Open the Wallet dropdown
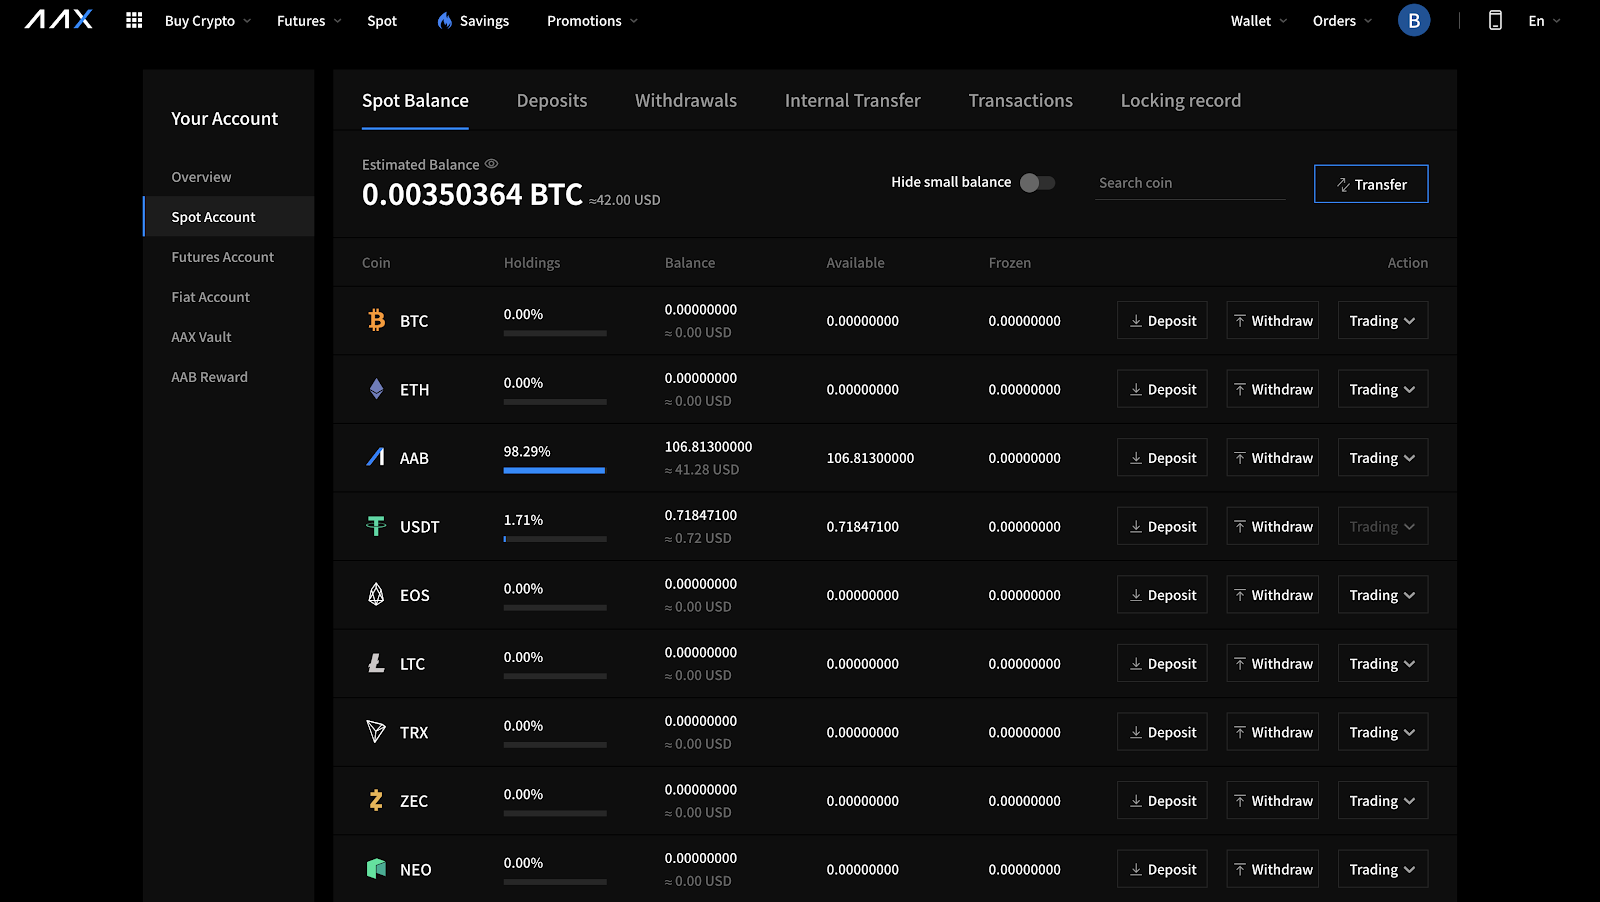Viewport: 1600px width, 902px height. tap(1259, 20)
